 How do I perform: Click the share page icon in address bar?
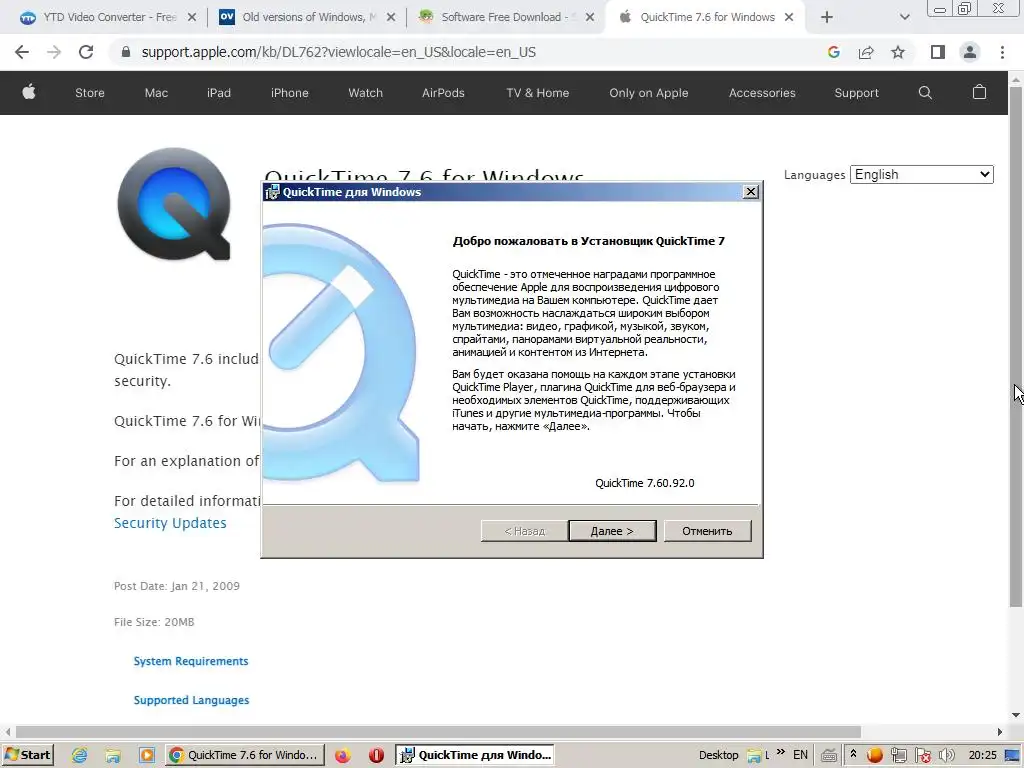tap(866, 52)
